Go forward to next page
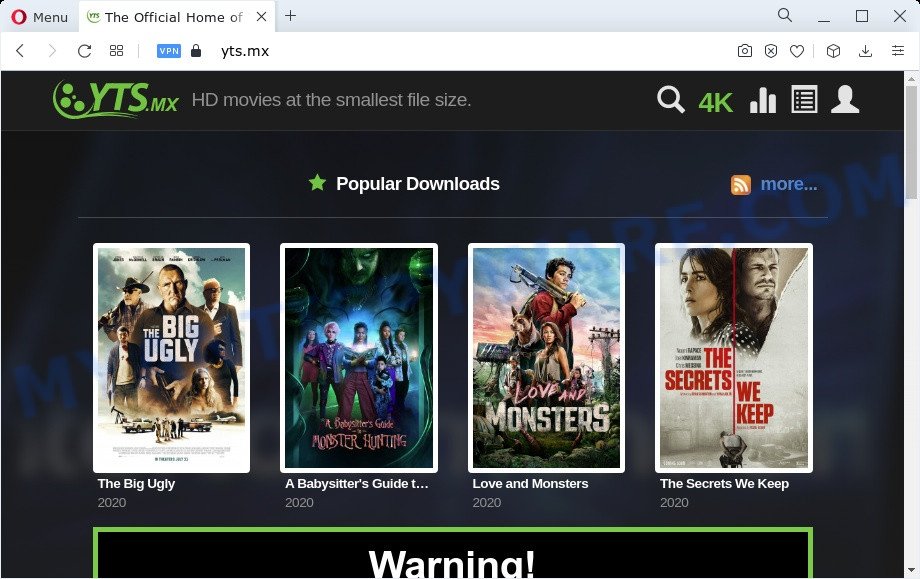The width and height of the screenshot is (920, 579). (x=52, y=50)
